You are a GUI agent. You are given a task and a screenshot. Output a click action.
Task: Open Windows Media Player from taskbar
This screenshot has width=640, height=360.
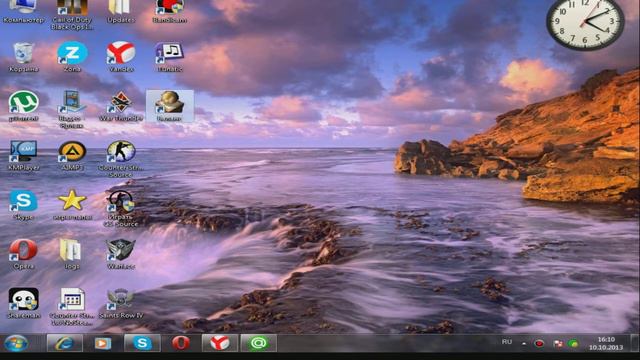(102, 343)
